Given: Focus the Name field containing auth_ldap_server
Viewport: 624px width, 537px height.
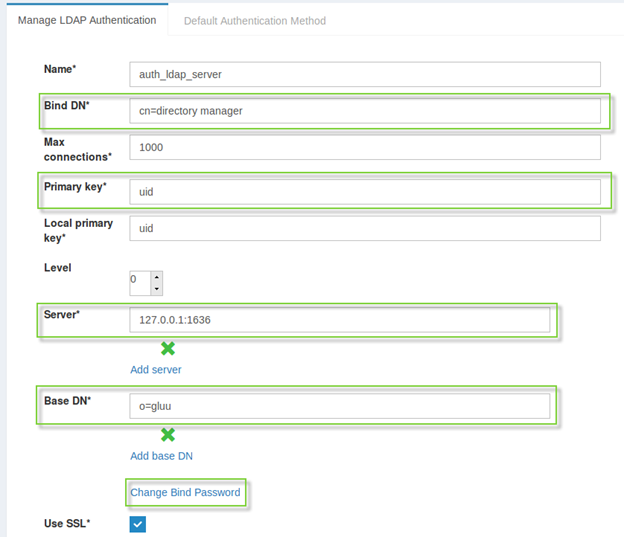Looking at the screenshot, I should click(x=364, y=74).
